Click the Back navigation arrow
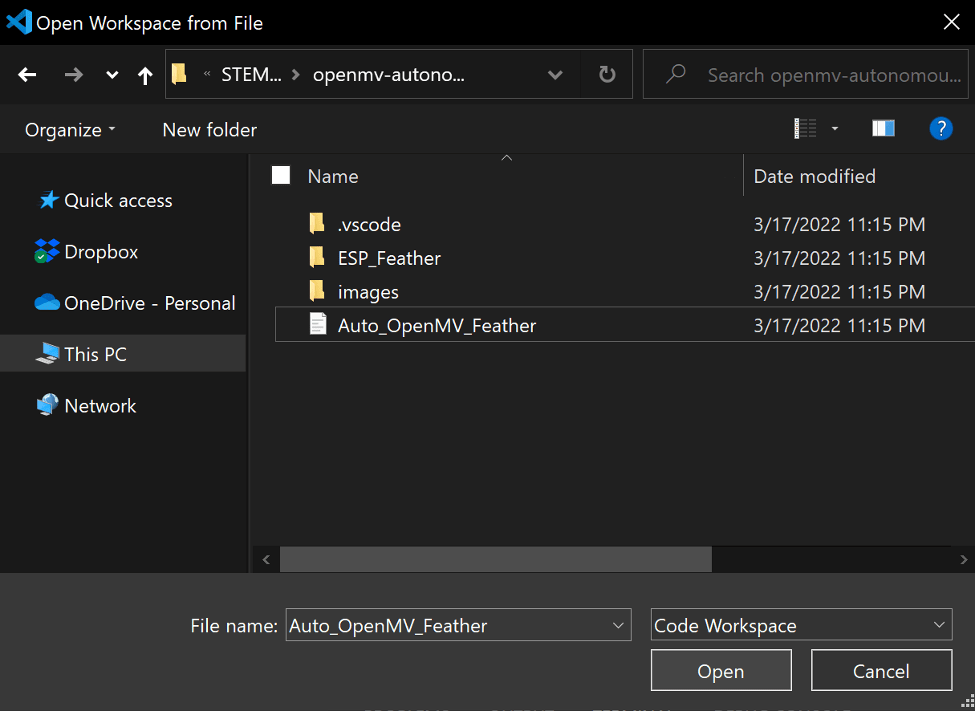 tap(27, 75)
